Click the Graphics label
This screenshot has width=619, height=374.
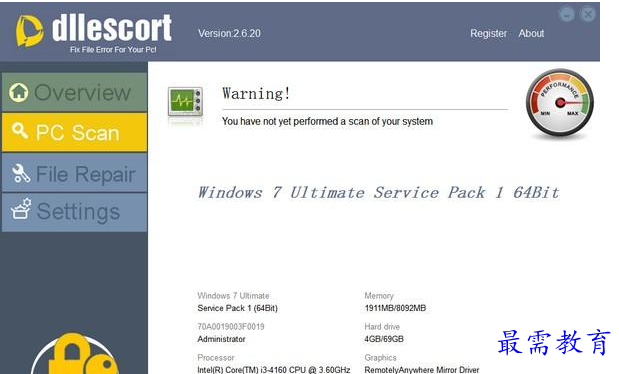pyautogui.click(x=380, y=357)
